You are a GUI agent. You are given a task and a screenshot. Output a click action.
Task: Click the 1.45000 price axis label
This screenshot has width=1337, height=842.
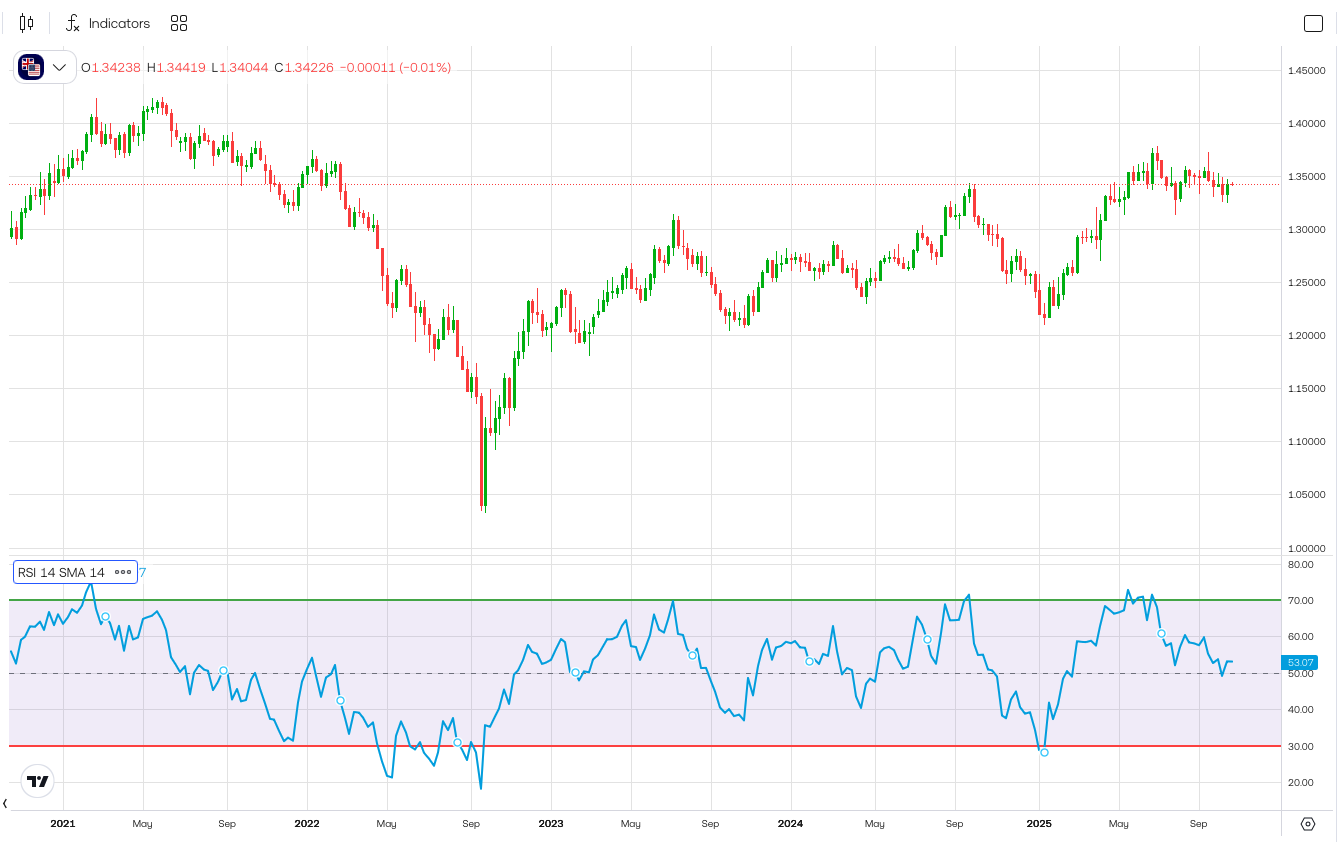pyautogui.click(x=1307, y=71)
